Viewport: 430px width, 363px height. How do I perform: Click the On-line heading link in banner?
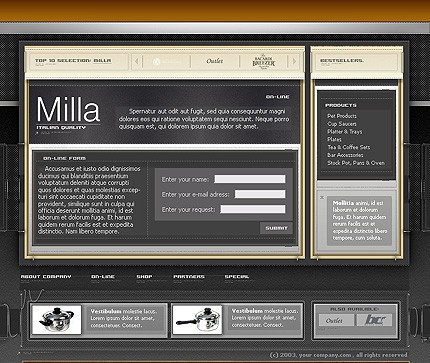tap(278, 97)
